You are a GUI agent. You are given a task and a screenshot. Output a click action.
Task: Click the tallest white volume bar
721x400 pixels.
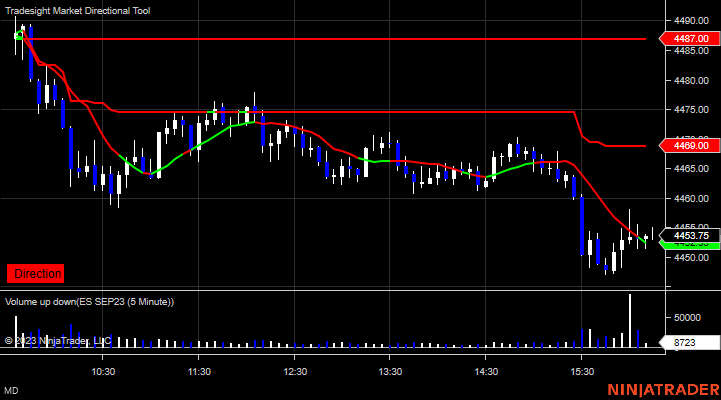point(630,321)
